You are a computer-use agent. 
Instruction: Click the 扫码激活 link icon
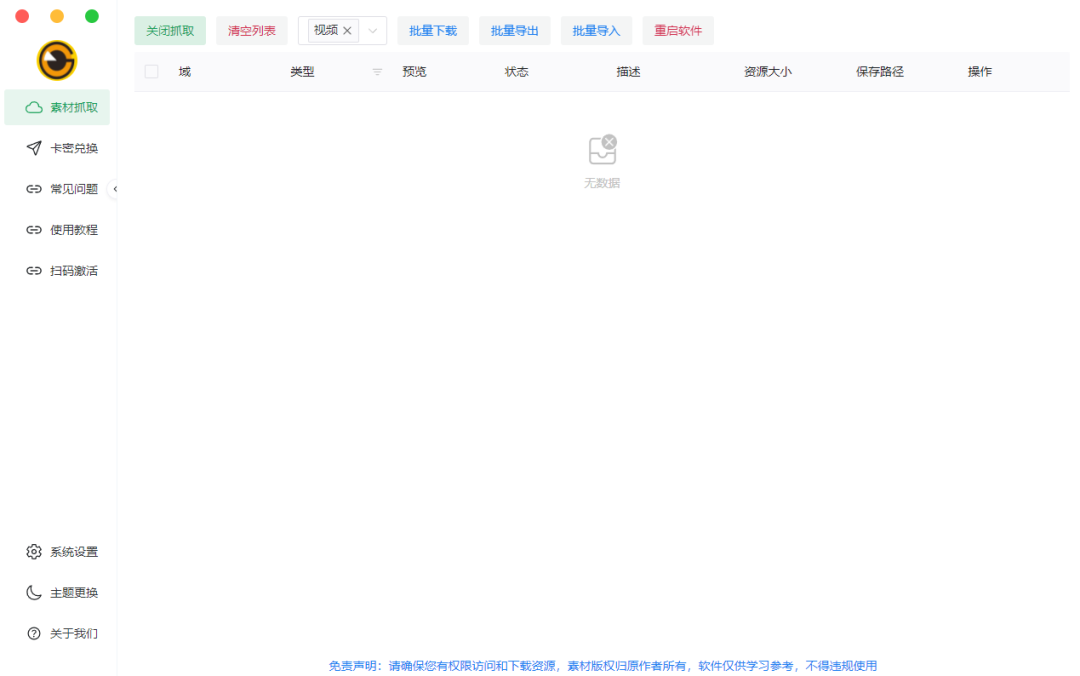click(34, 271)
